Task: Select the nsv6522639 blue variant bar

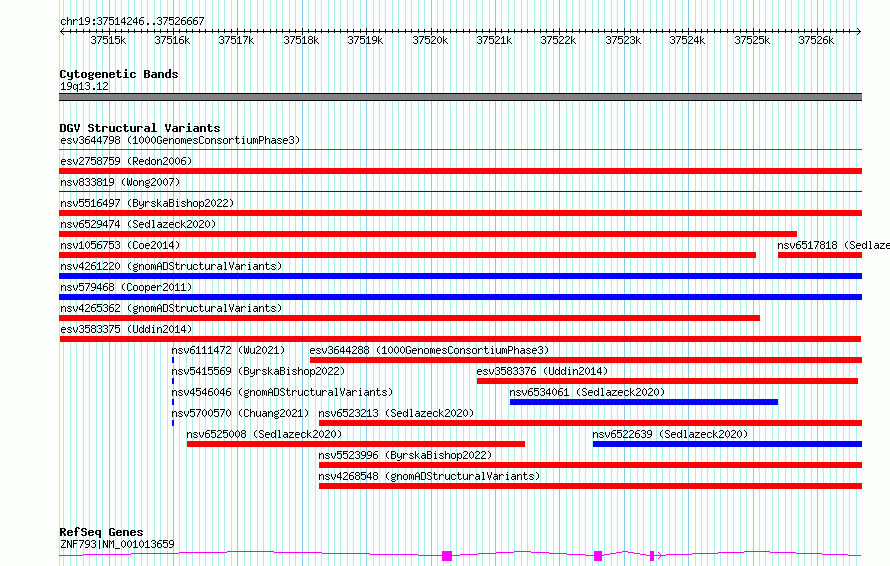Action: click(727, 444)
